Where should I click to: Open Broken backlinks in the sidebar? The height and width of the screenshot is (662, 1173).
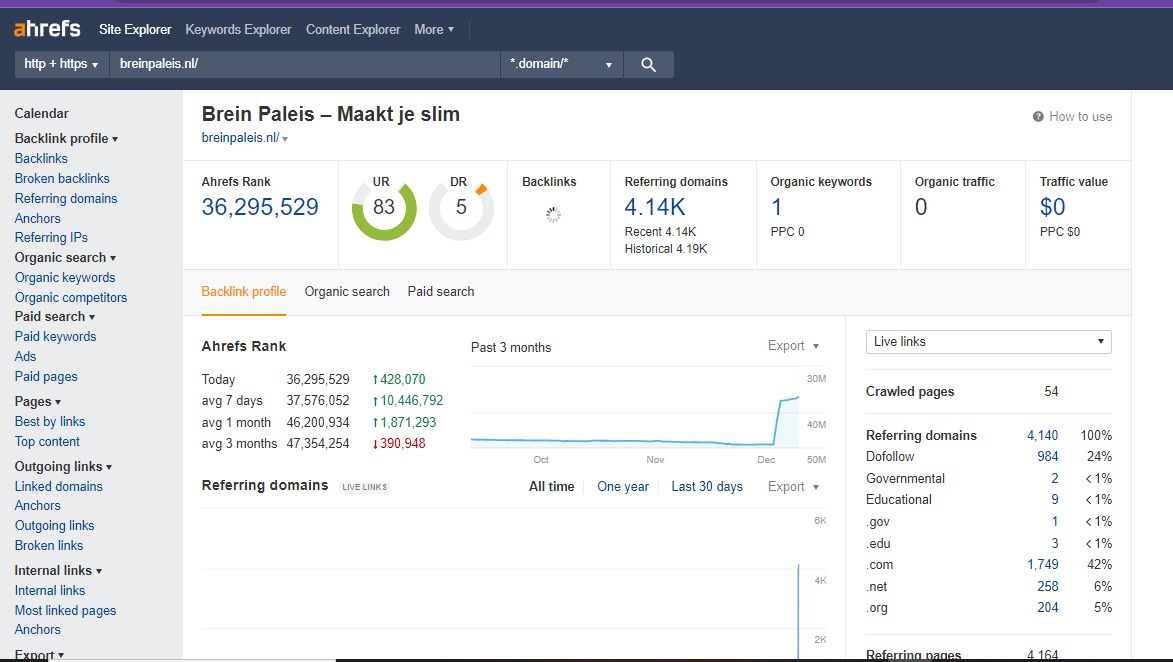tap(62, 178)
